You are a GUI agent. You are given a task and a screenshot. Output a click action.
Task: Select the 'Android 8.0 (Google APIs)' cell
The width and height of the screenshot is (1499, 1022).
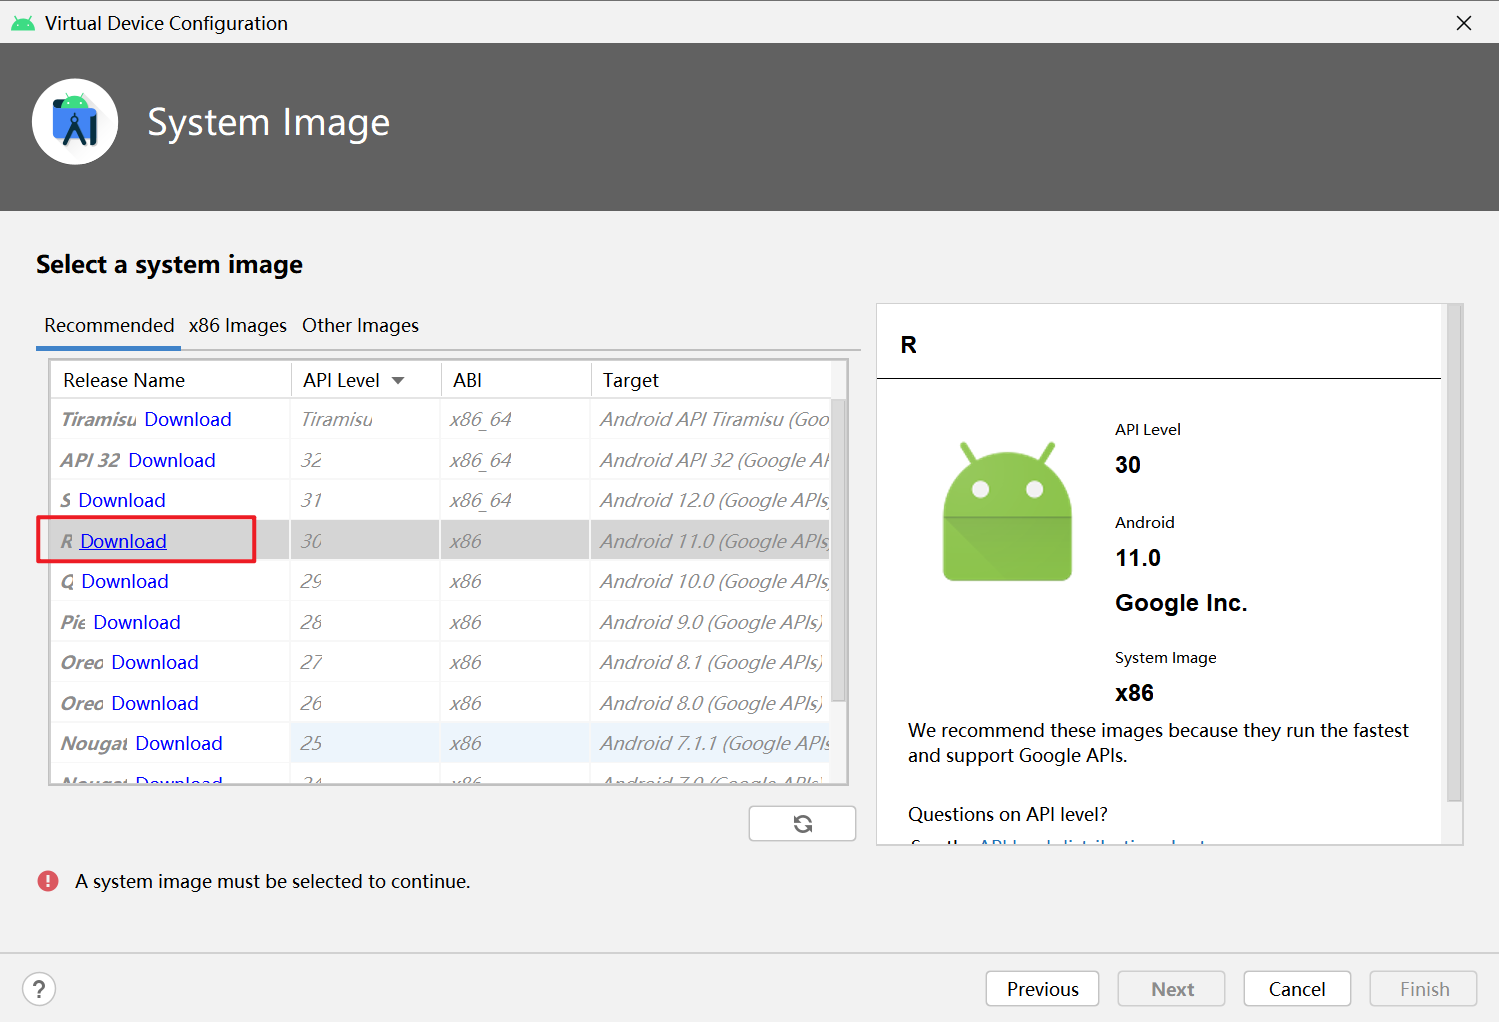point(711,703)
